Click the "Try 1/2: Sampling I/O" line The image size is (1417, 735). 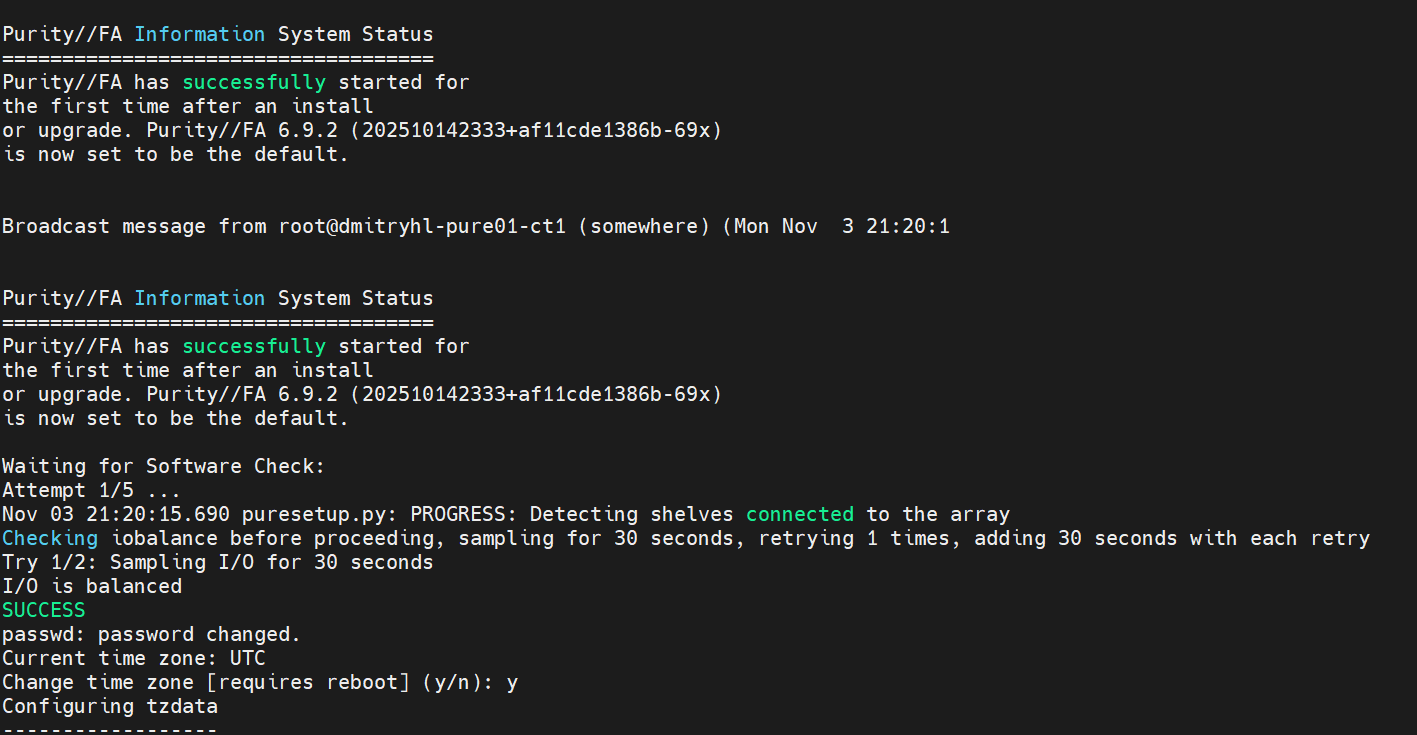[x=217, y=562]
